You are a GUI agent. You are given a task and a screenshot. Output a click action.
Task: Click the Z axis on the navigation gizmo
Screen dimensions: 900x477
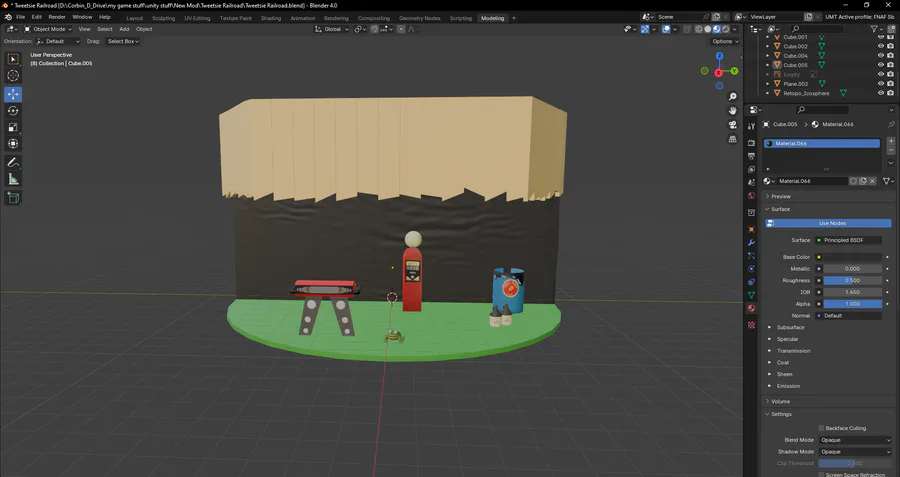click(719, 56)
